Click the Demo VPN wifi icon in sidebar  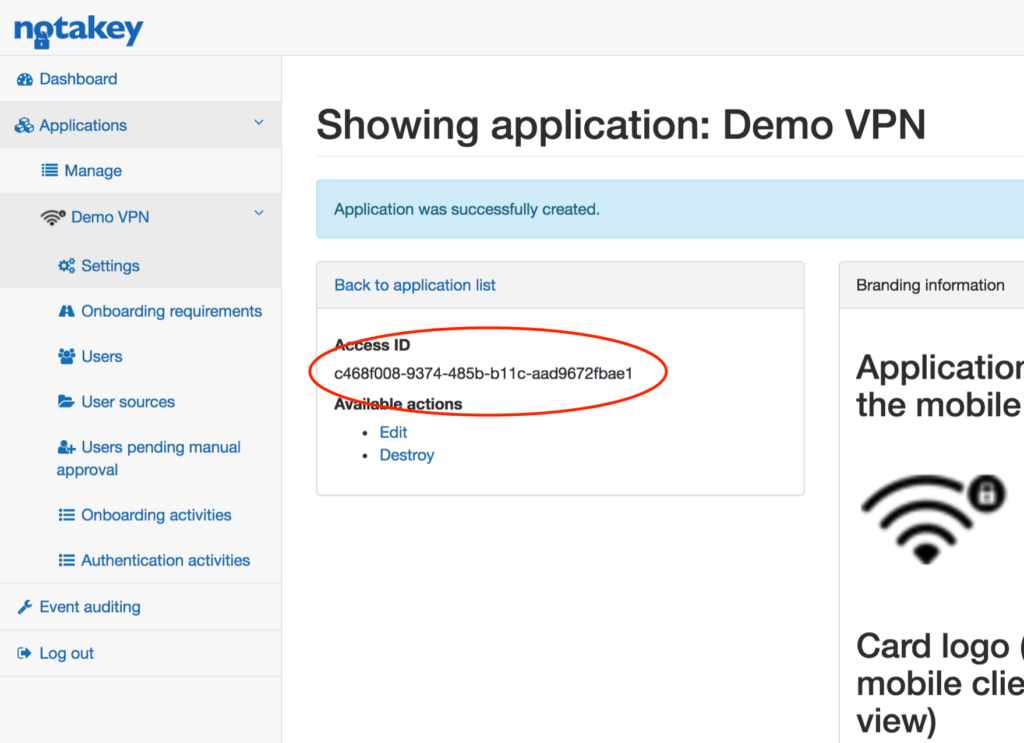[53, 217]
